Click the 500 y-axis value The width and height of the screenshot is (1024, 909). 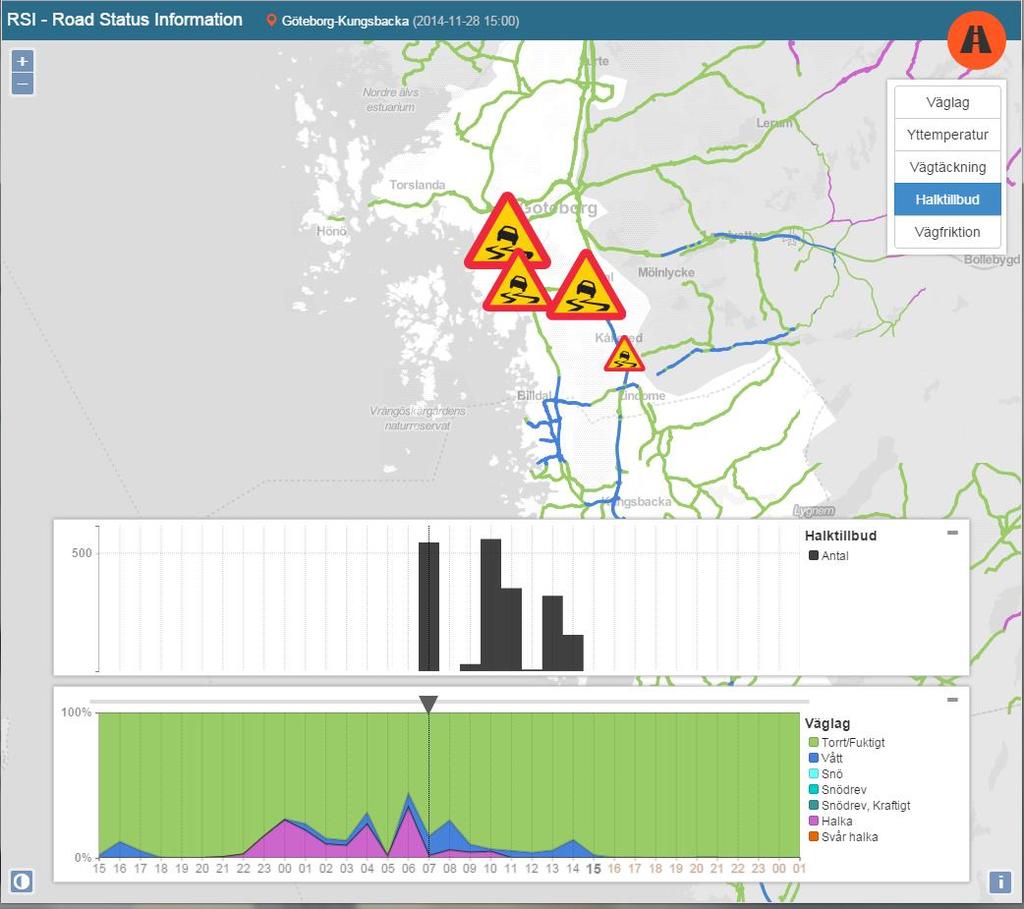coord(82,553)
